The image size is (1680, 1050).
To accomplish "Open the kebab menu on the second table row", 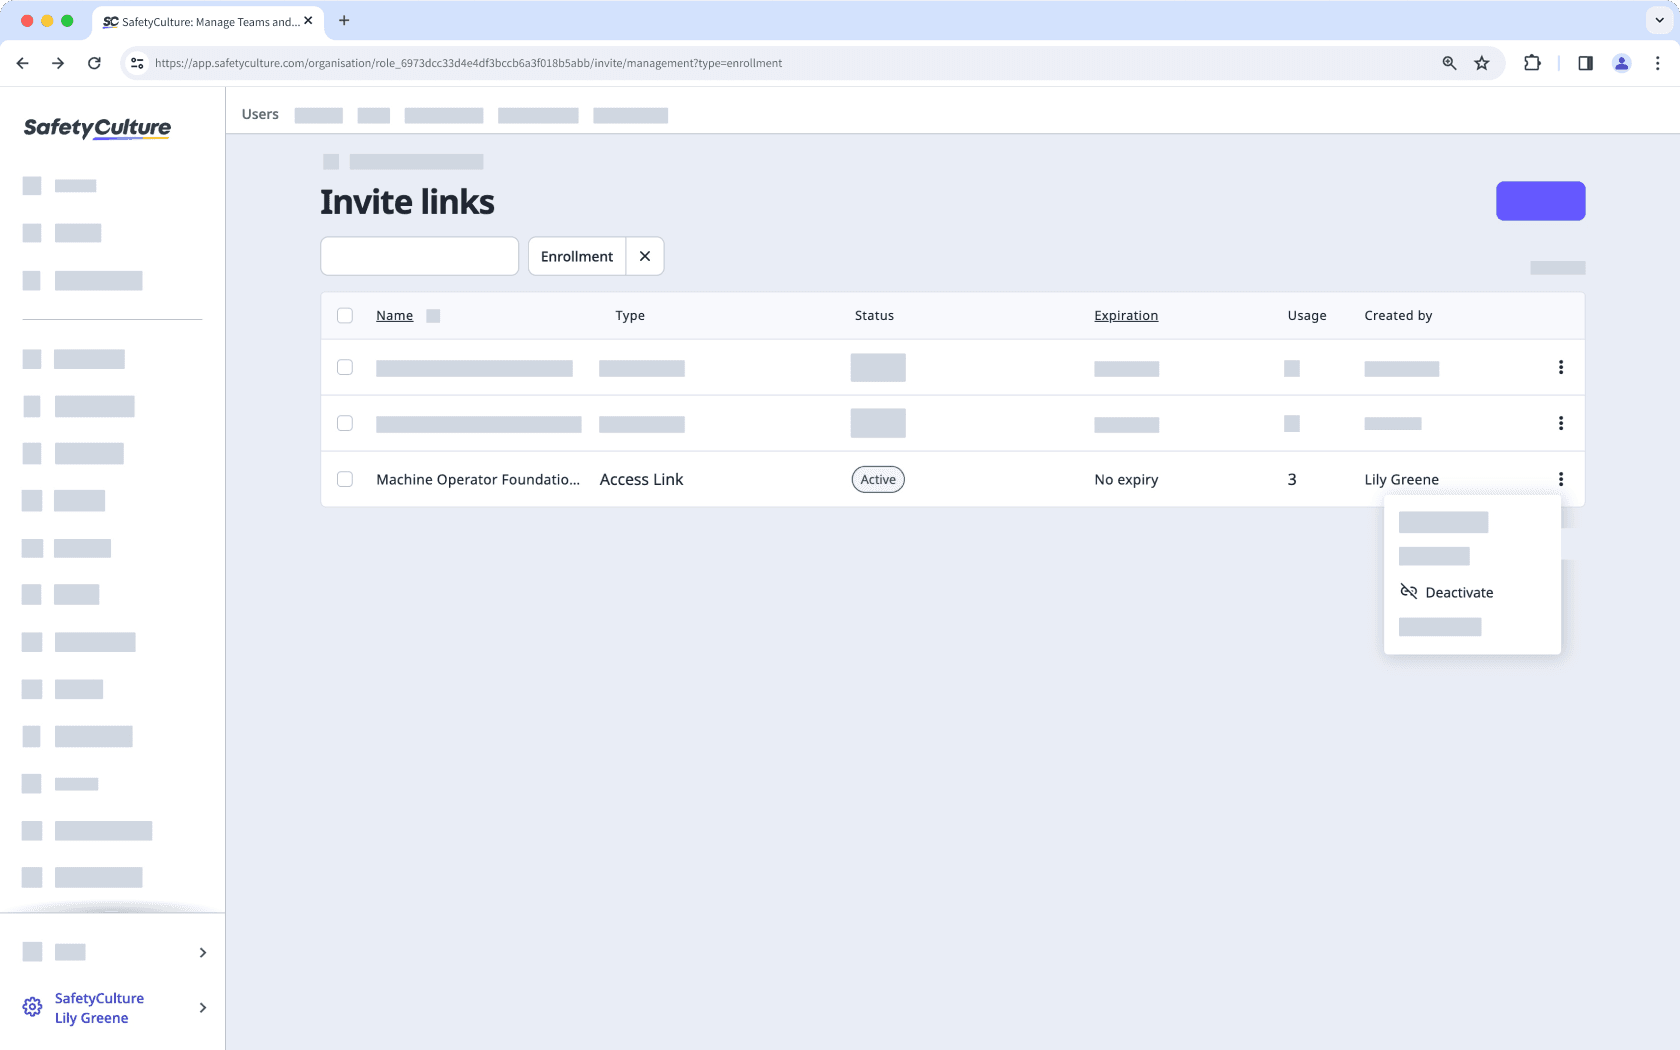I will 1561,423.
